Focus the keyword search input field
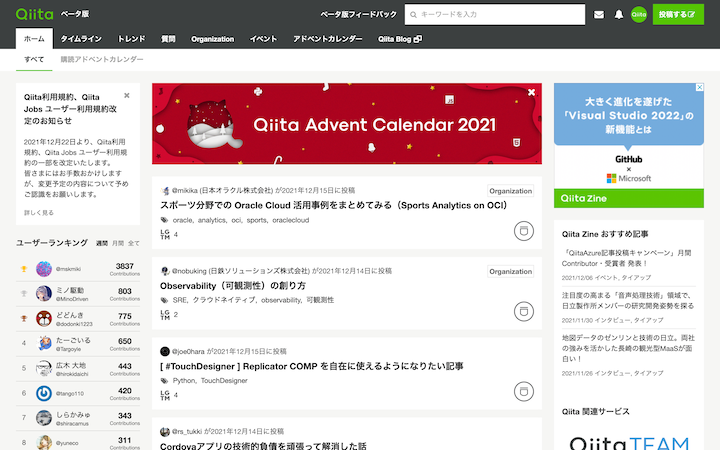Screen dimensions: 720x450 click(495, 15)
